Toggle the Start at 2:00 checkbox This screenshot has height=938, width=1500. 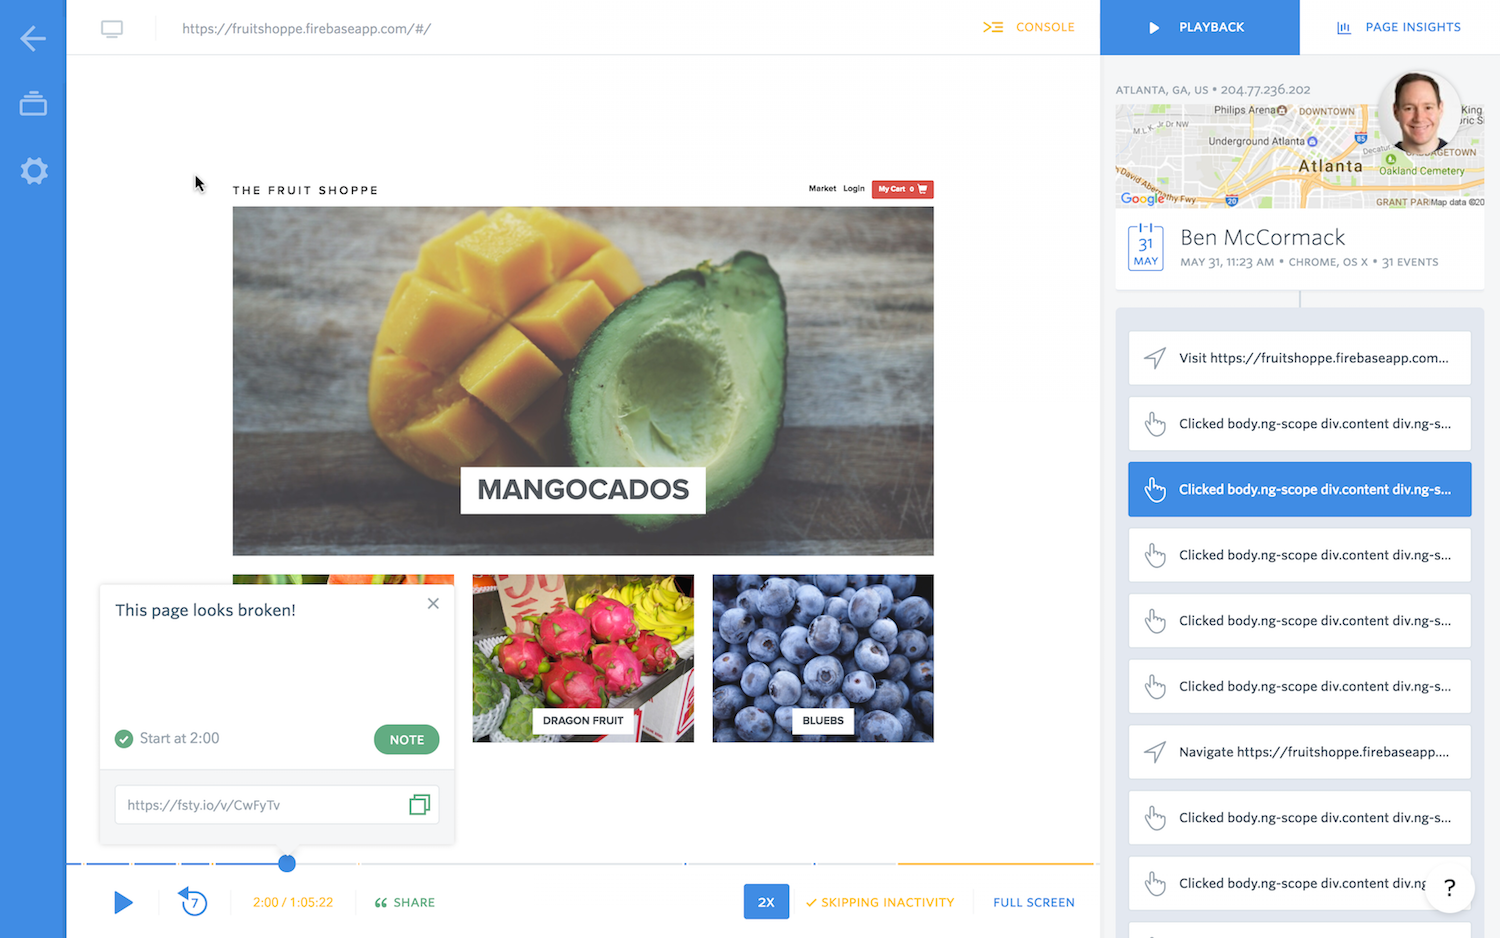[124, 739]
